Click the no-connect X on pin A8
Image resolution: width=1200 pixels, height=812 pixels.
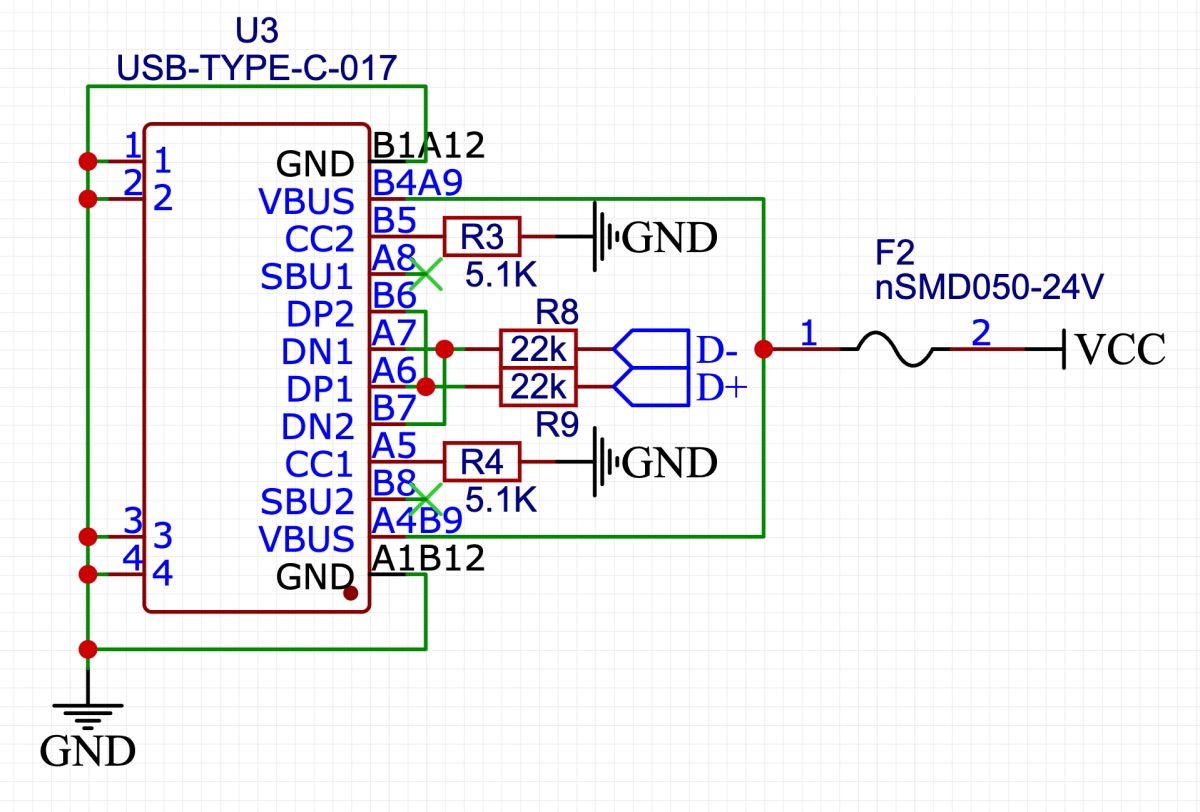(x=427, y=273)
